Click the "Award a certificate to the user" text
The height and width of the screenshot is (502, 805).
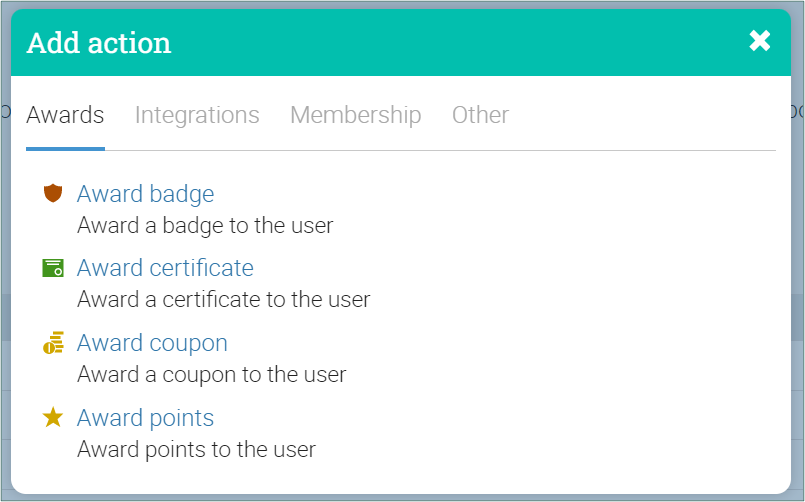(x=223, y=299)
